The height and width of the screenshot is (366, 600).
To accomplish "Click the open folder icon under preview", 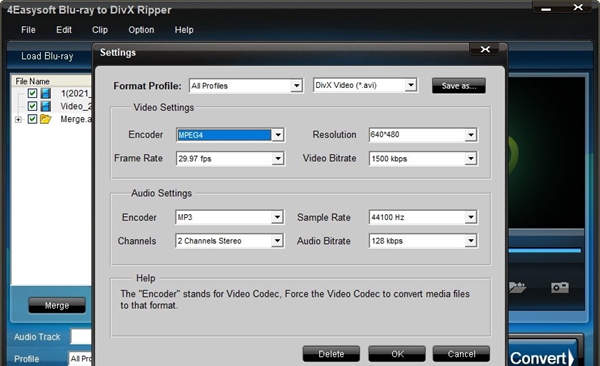I will 517,287.
